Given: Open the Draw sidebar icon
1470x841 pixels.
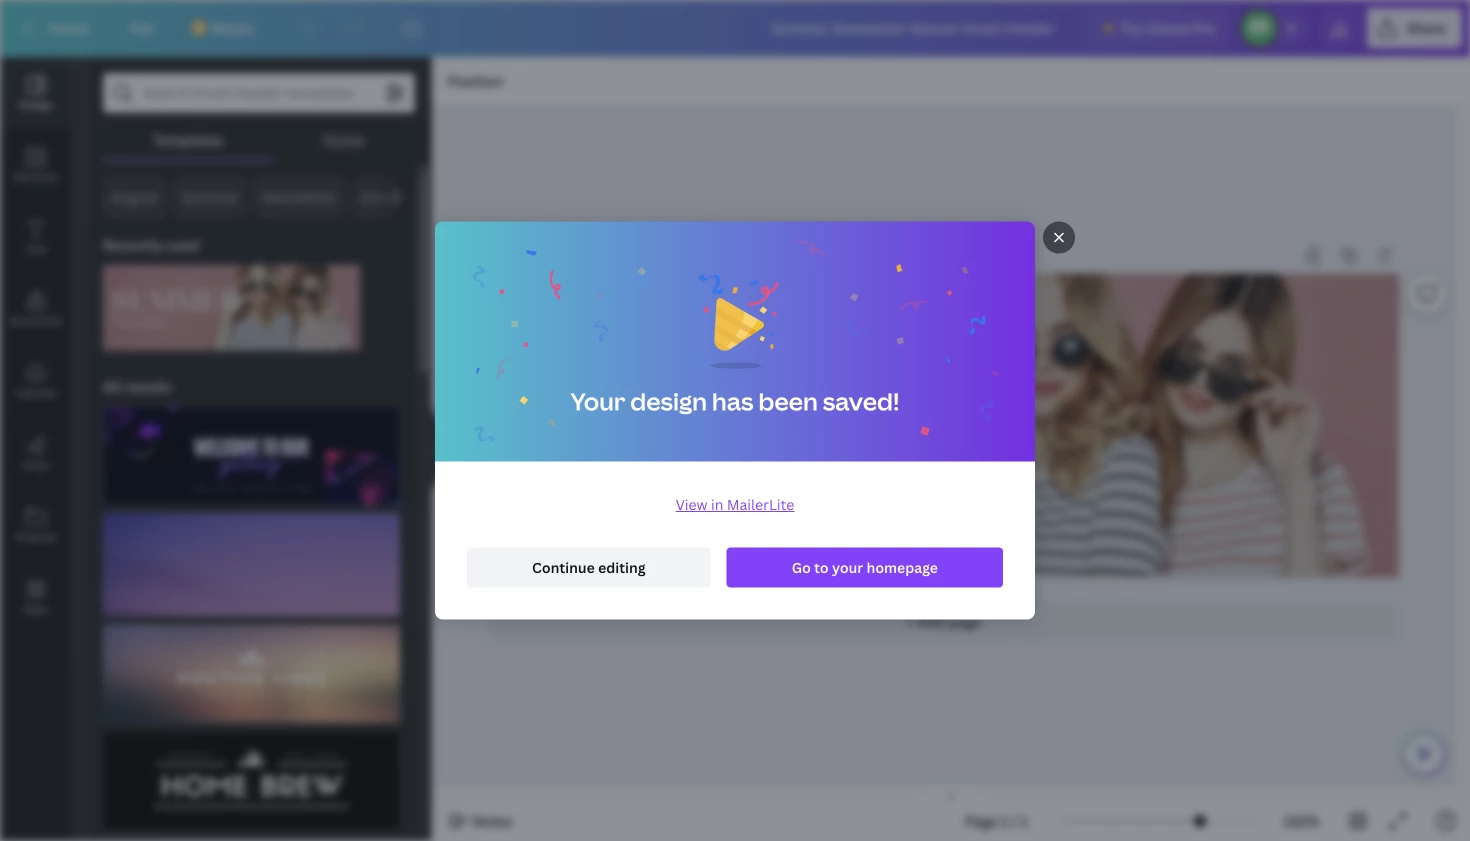Looking at the screenshot, I should pos(36,450).
